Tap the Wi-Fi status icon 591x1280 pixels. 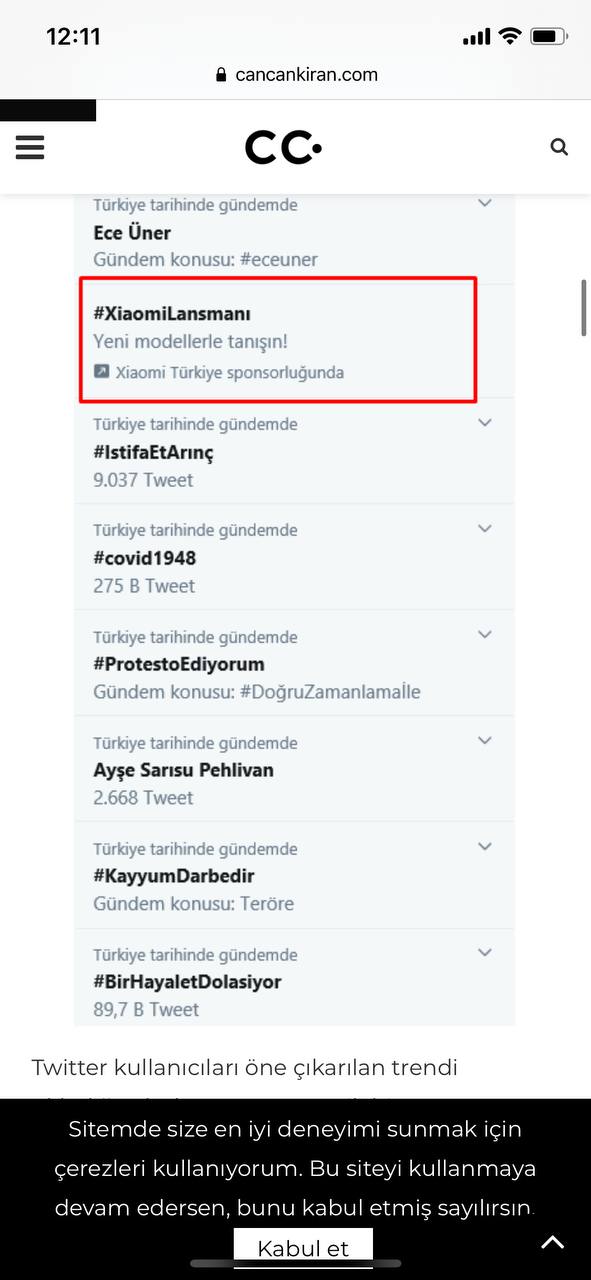coord(510,37)
